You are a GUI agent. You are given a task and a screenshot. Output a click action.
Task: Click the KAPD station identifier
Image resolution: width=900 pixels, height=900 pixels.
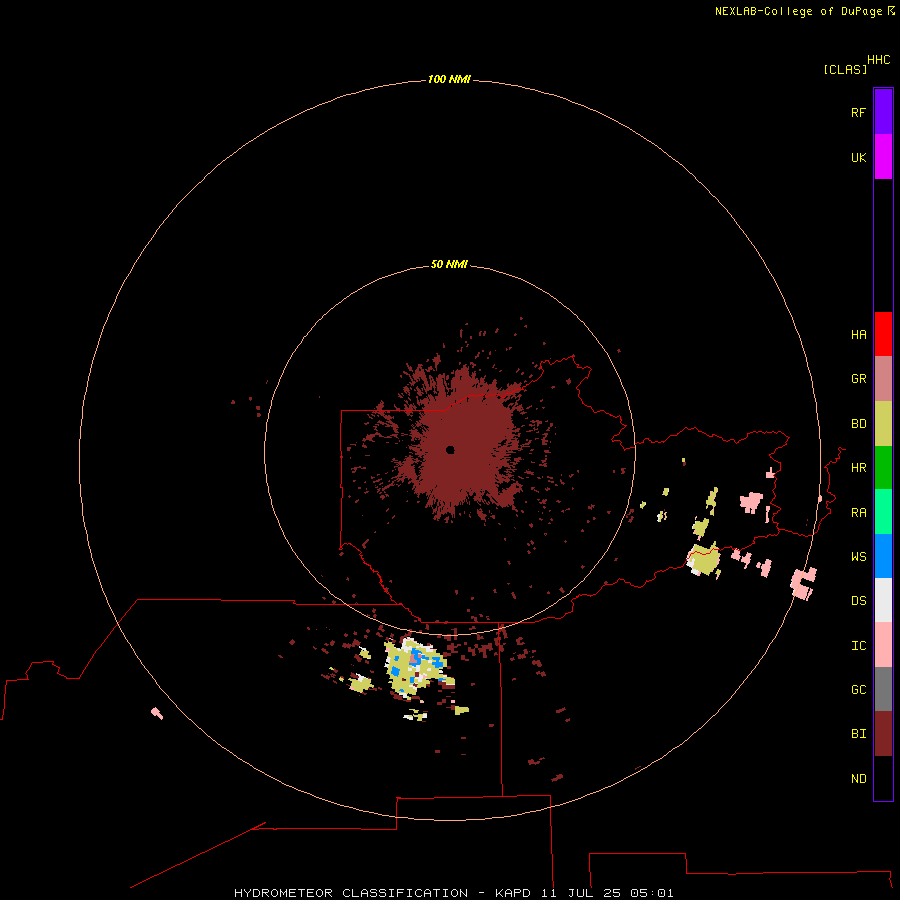point(513,893)
